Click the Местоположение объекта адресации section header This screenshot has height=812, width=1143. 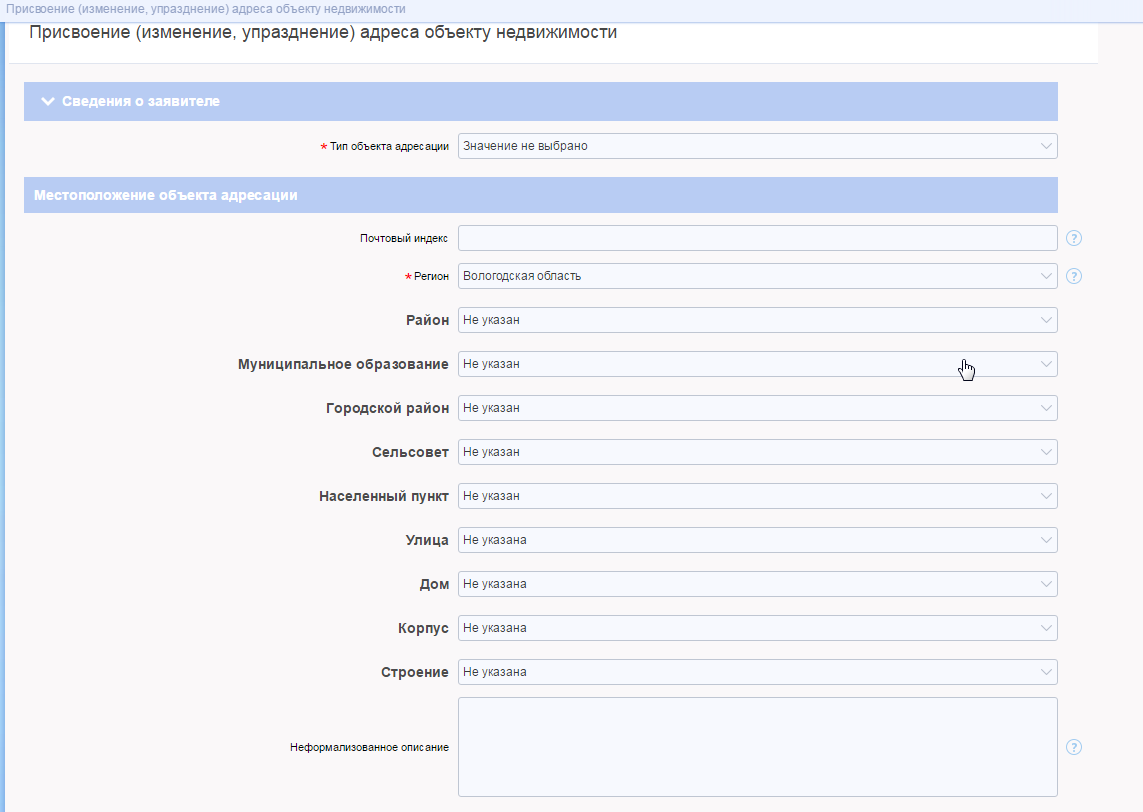166,195
